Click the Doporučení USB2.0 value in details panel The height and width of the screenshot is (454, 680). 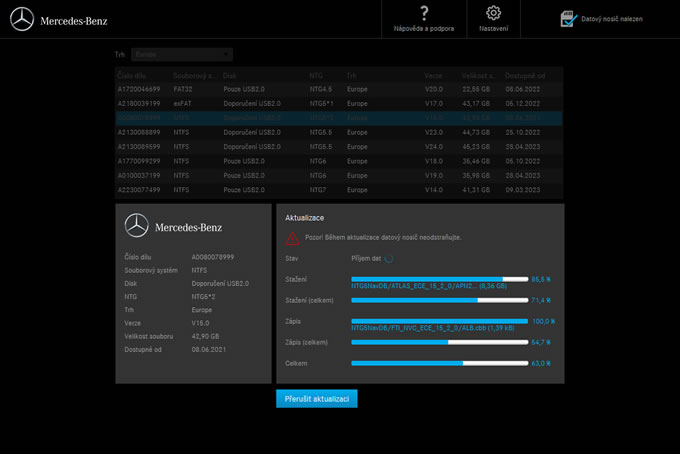click(220, 284)
